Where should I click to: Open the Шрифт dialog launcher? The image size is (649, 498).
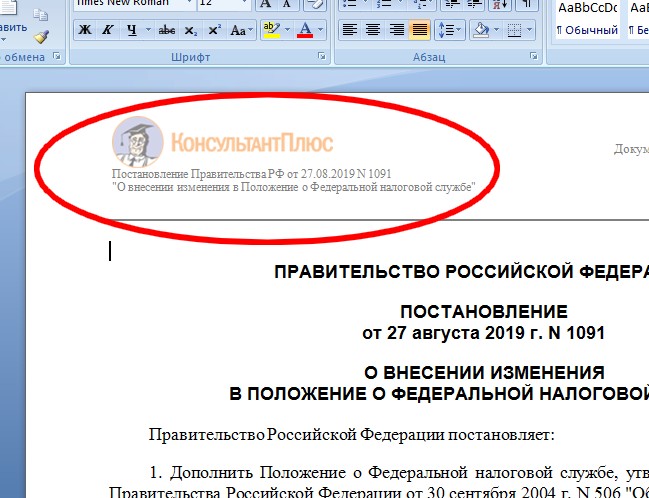(x=320, y=57)
